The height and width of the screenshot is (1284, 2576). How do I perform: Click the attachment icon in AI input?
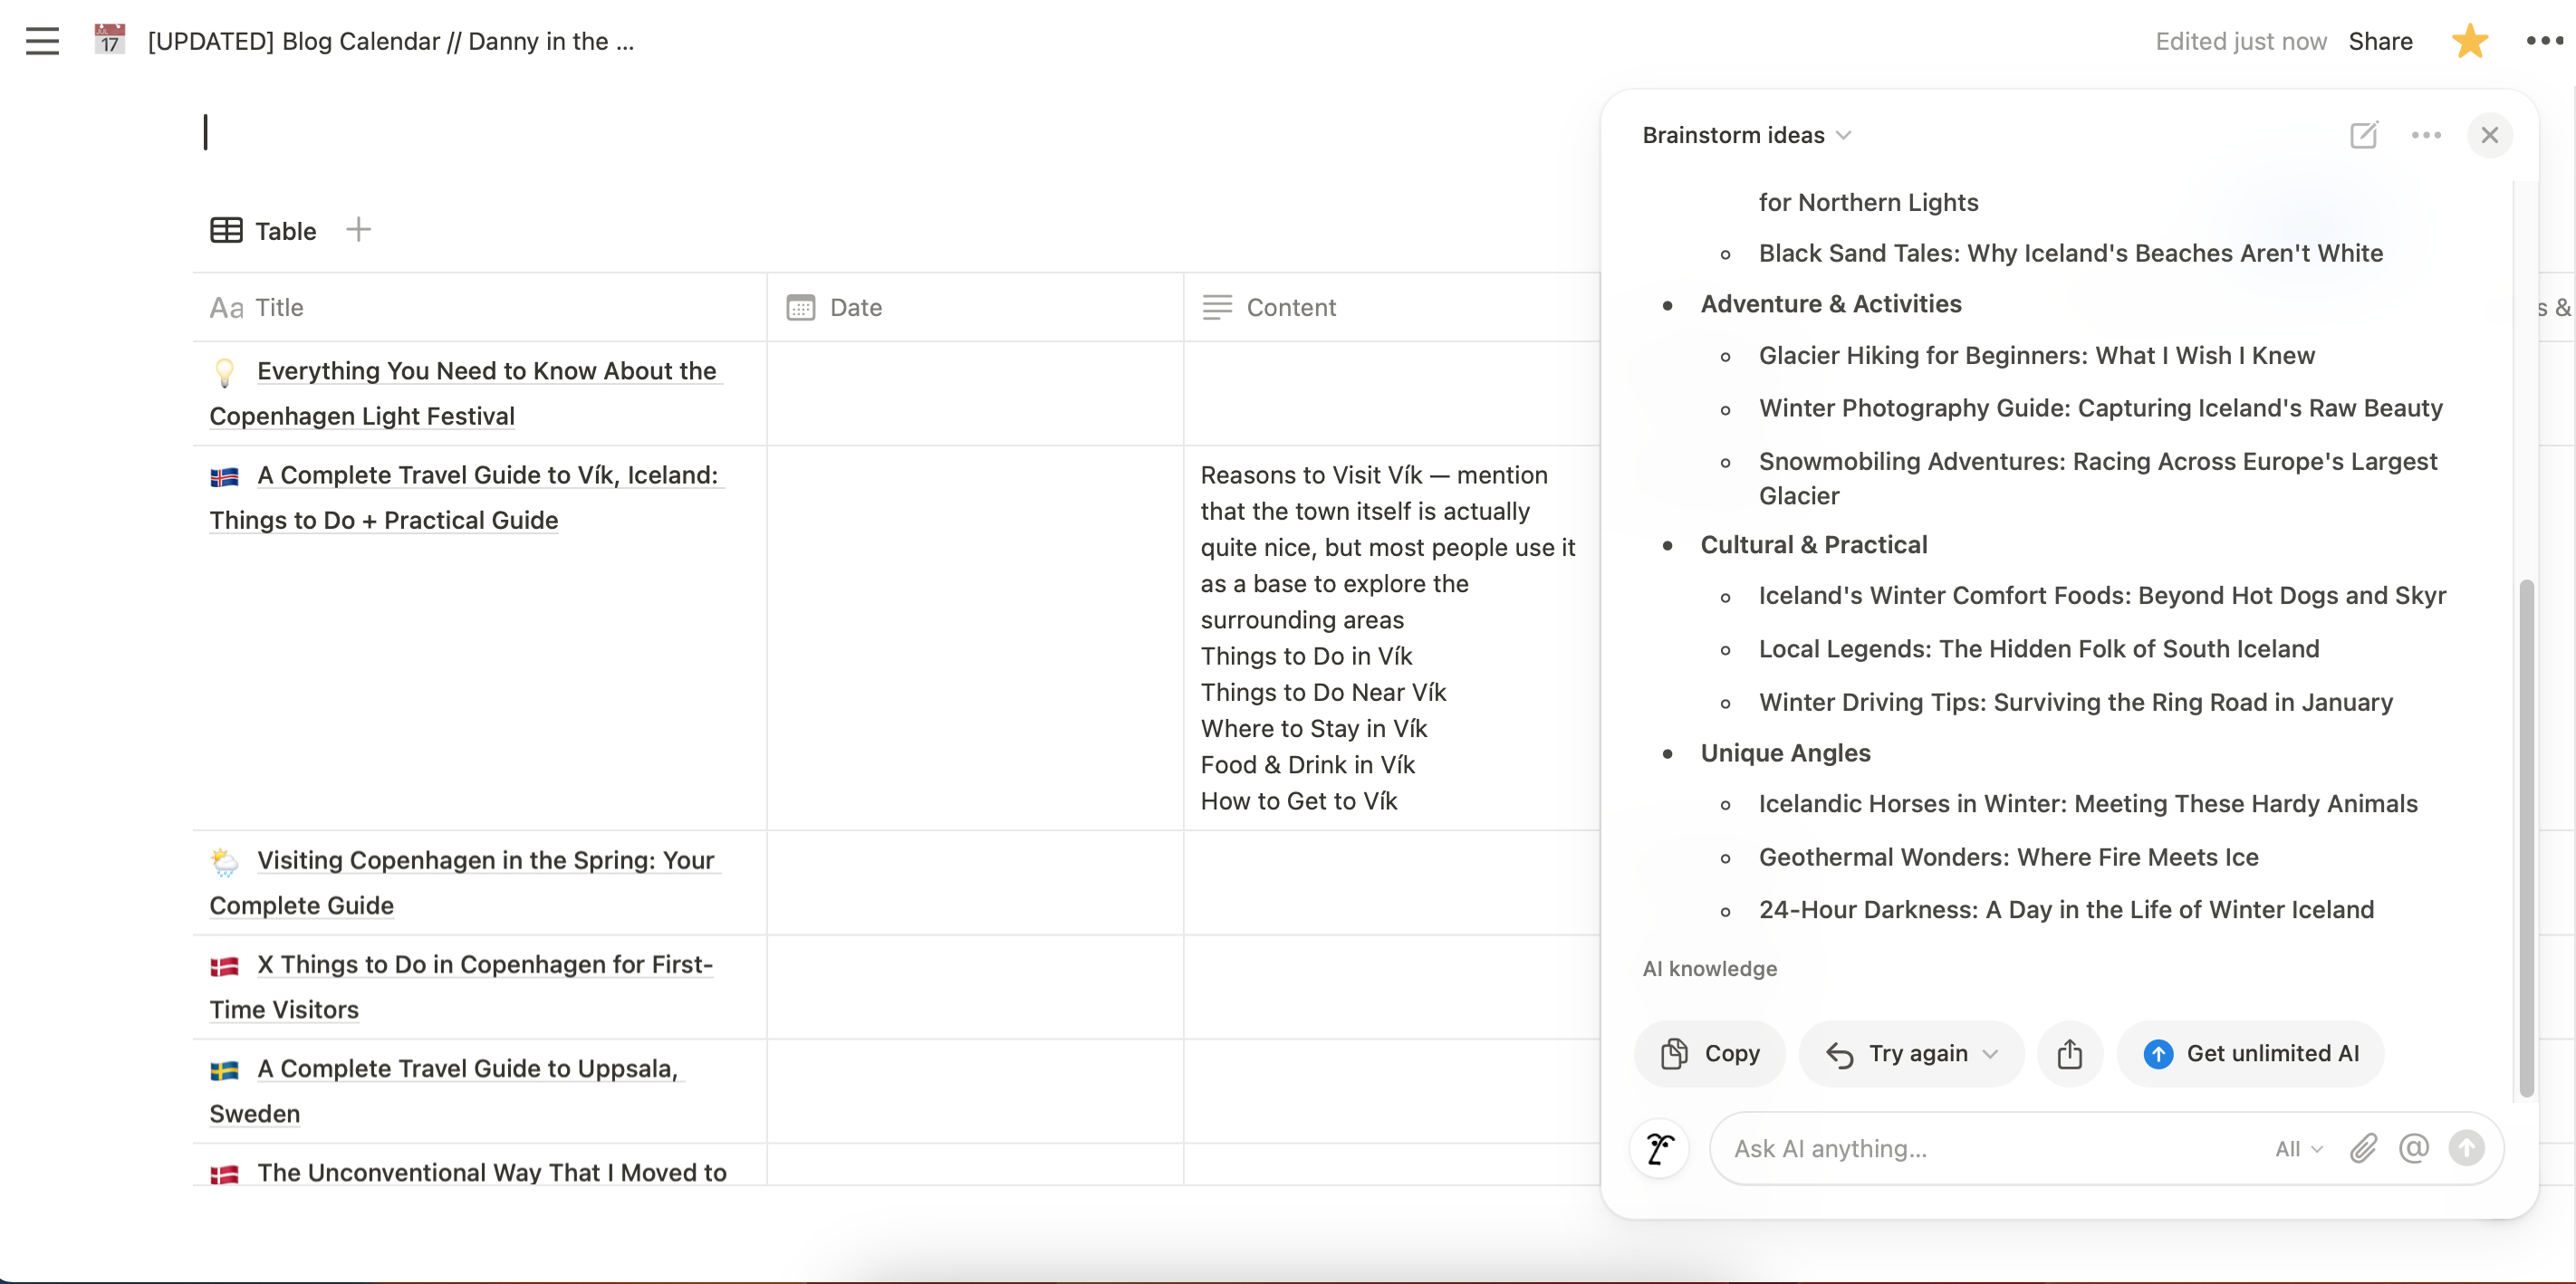point(2362,1147)
